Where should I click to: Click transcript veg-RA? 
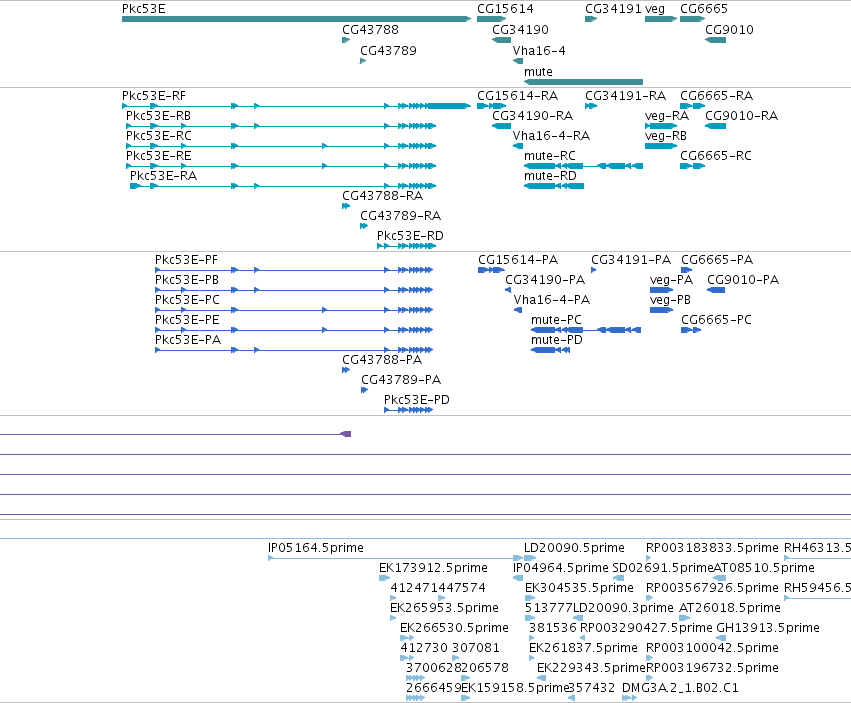[667, 116]
